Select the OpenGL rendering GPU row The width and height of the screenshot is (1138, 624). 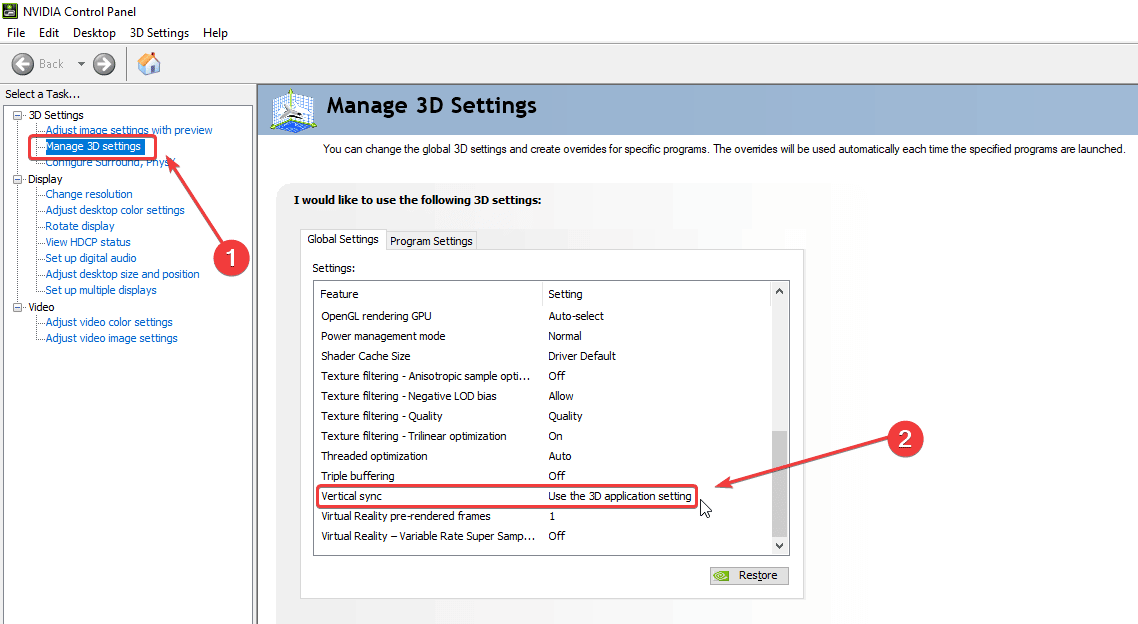(543, 316)
